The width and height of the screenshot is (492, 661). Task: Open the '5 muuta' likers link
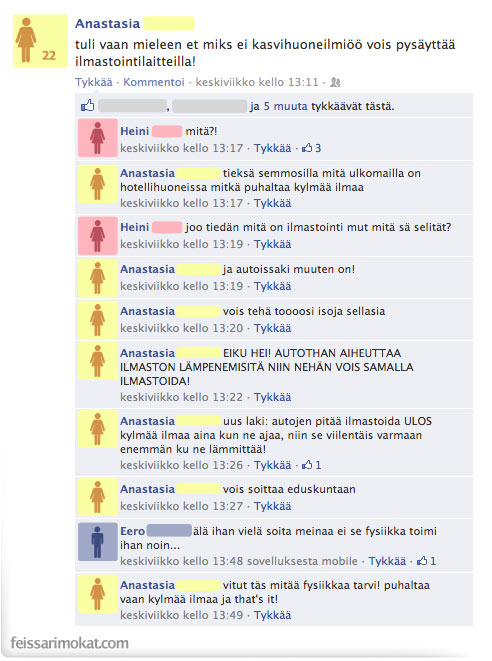pos(285,106)
